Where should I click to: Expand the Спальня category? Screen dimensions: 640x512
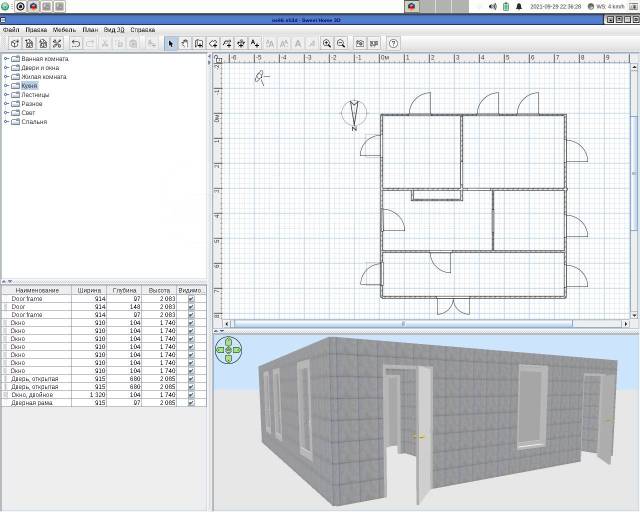6,122
